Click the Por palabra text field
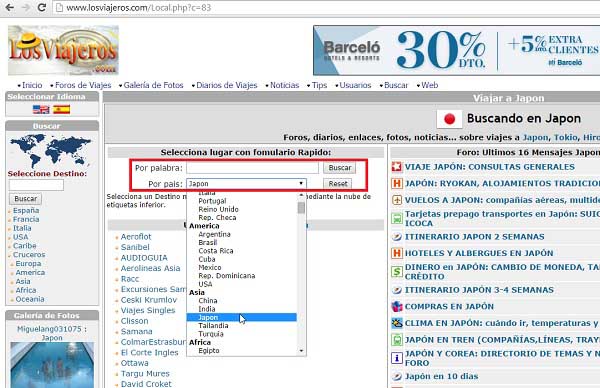600x388 pixels. pyautogui.click(x=253, y=168)
